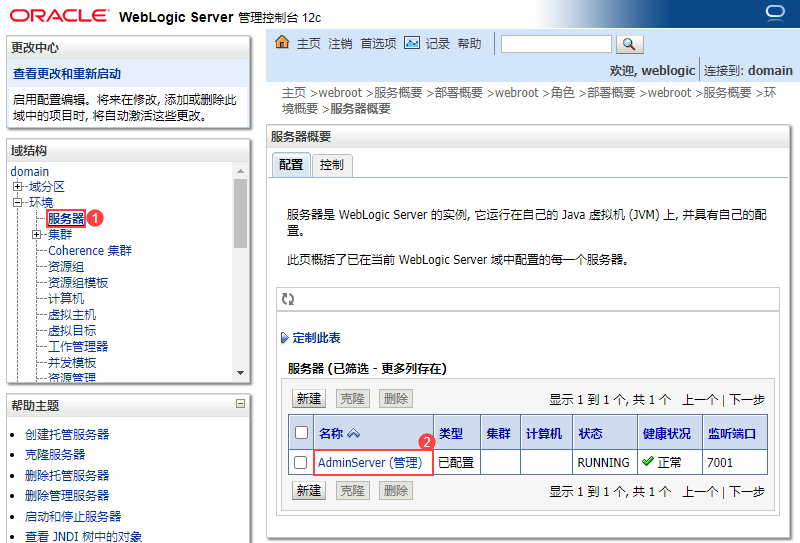Click the record chart icon beside 记录
The width and height of the screenshot is (800, 543).
pyautogui.click(x=412, y=43)
